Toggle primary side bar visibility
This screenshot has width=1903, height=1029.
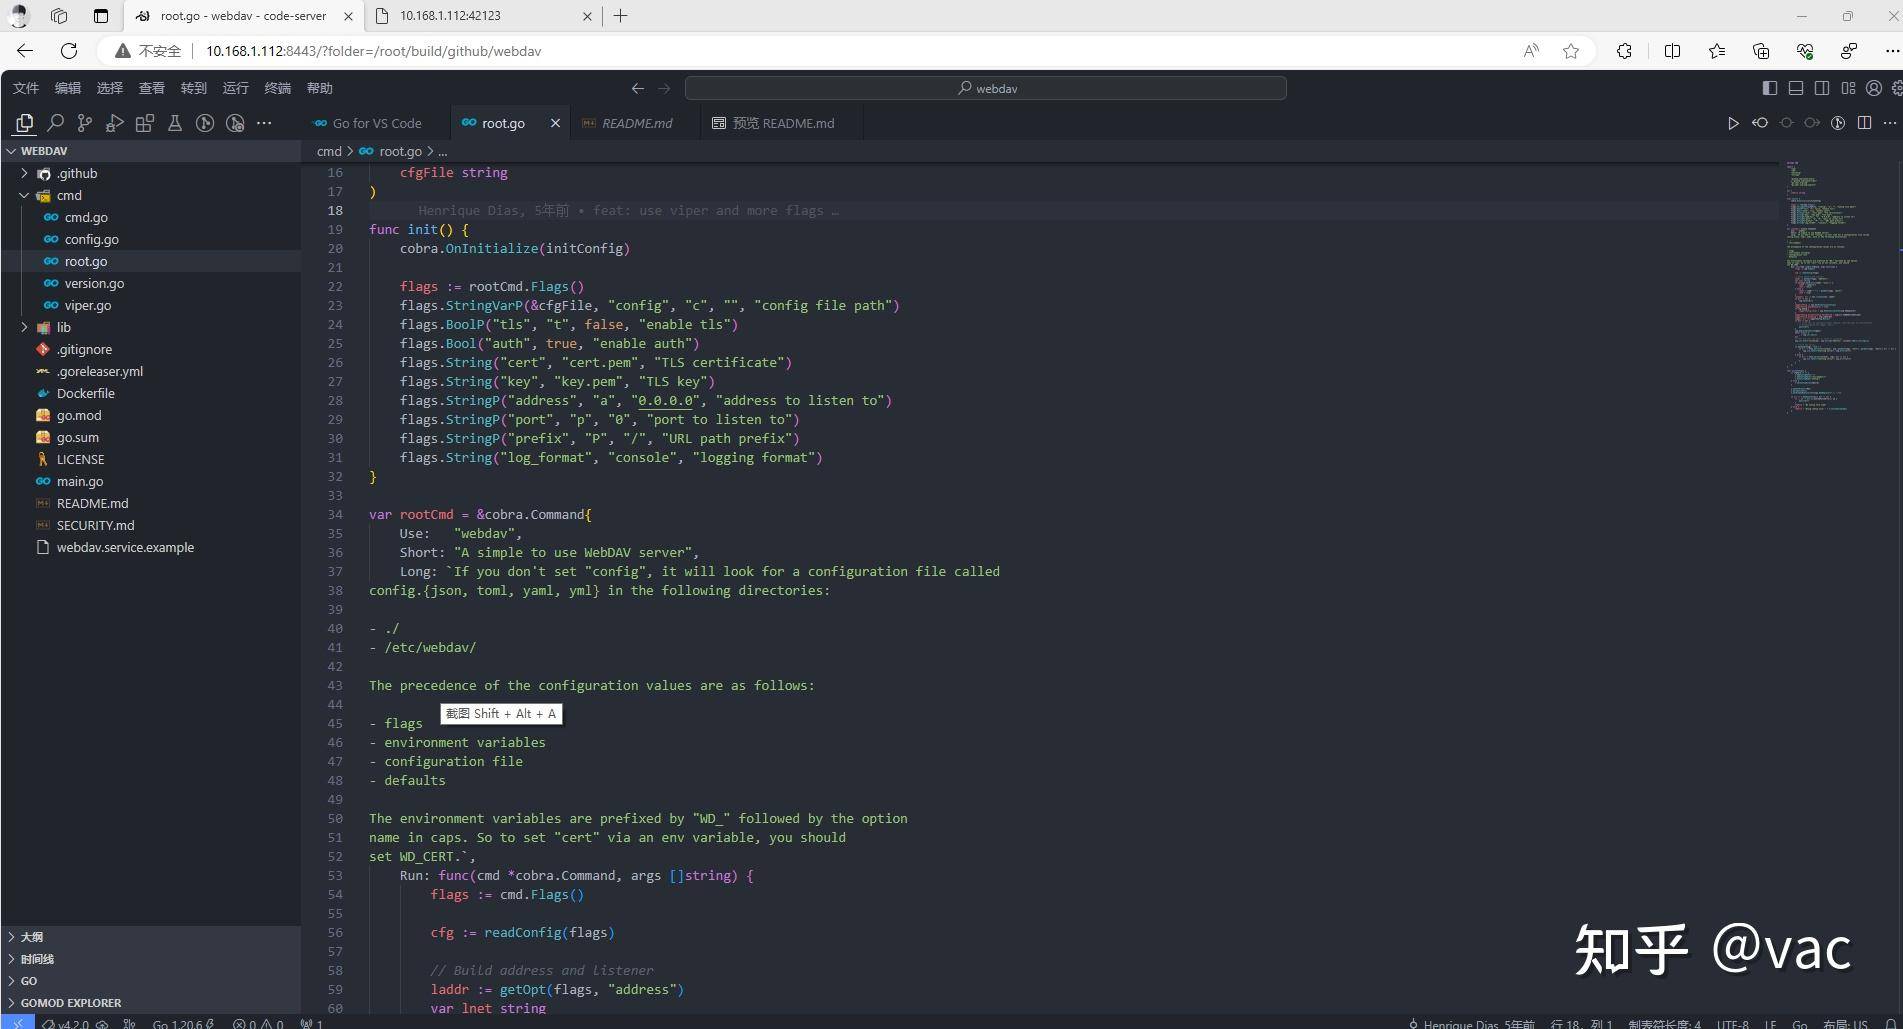point(1770,88)
